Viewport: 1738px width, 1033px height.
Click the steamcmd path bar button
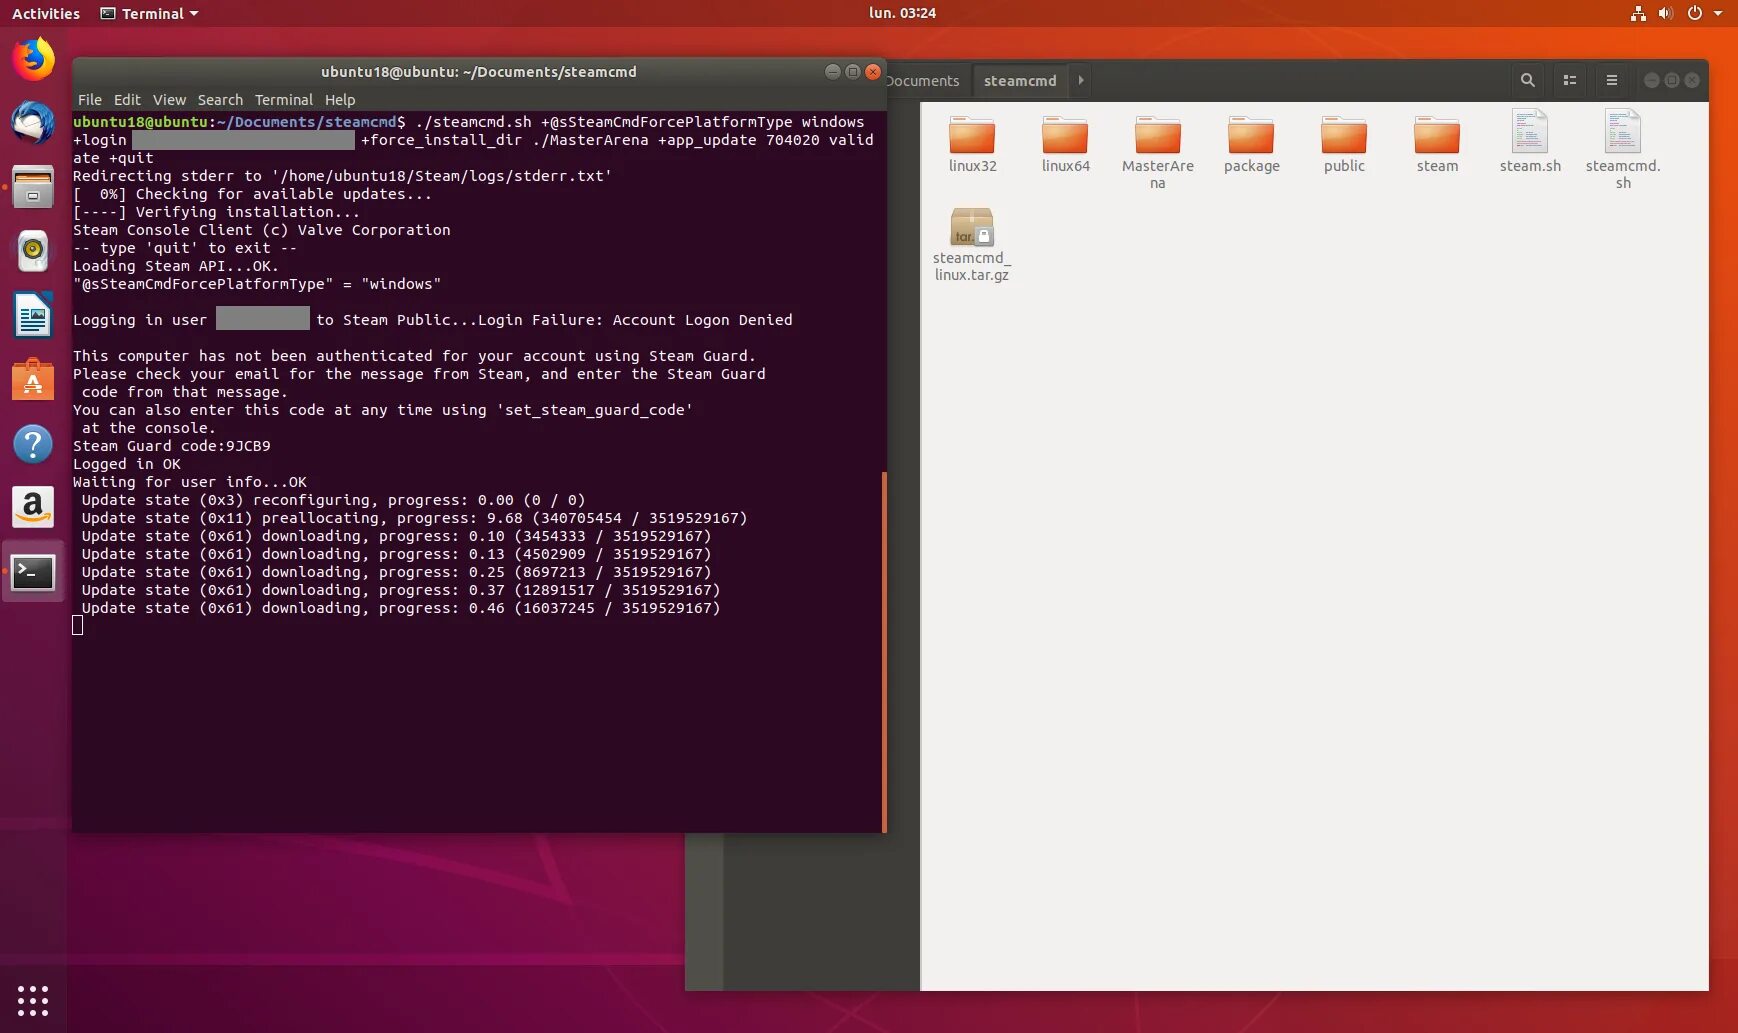pyautogui.click(x=1020, y=80)
